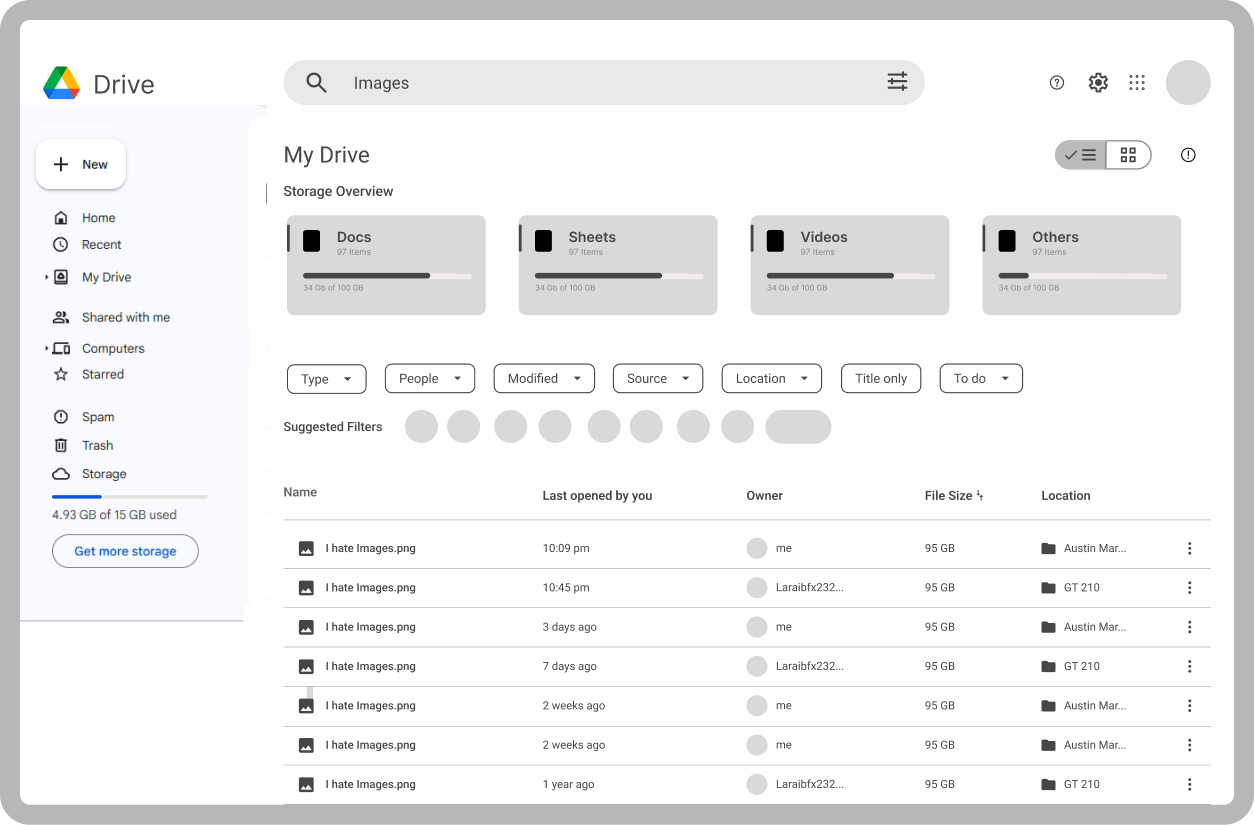Open more actions for 10:45 pm file
Image resolution: width=1254 pixels, height=825 pixels.
(x=1189, y=588)
